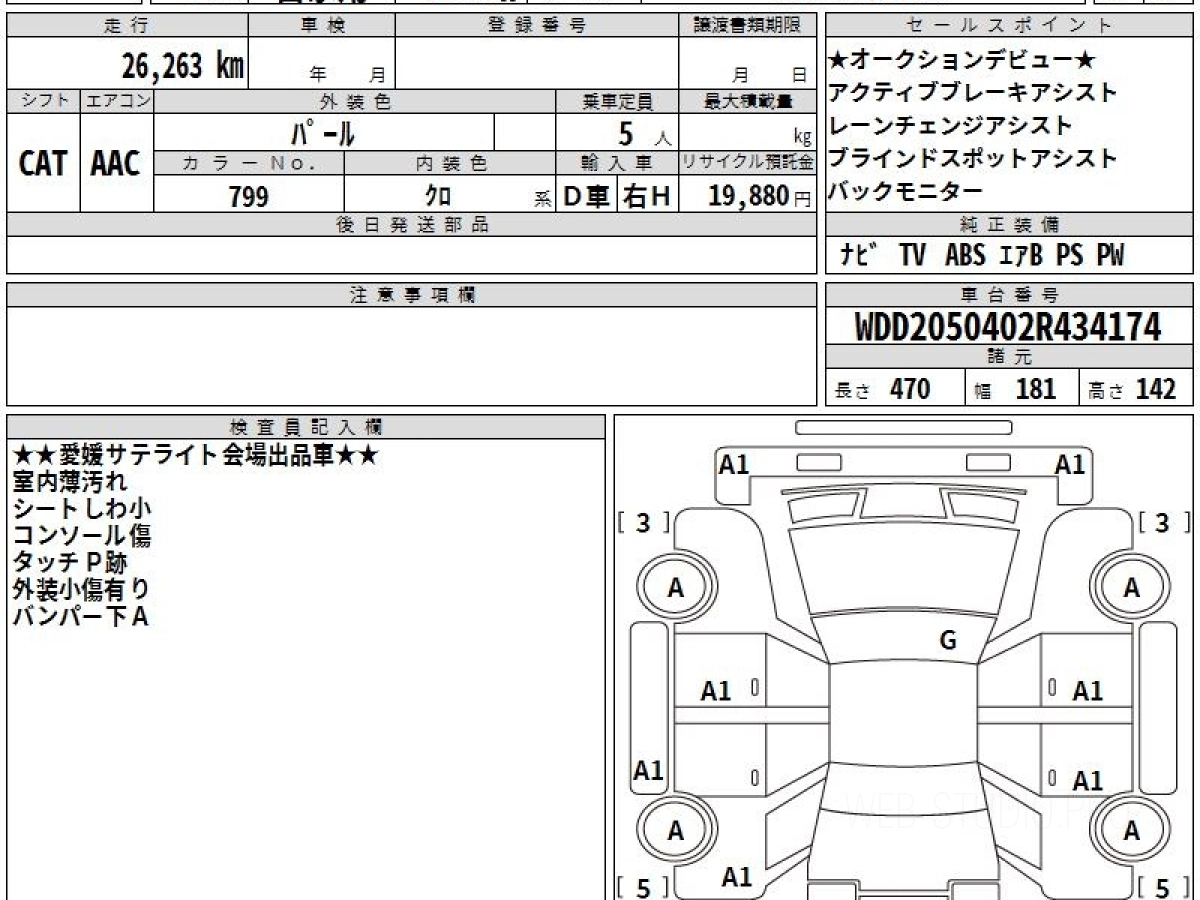Select the エアB equipment item
This screenshot has width=1200, height=900.
coord(1021,256)
